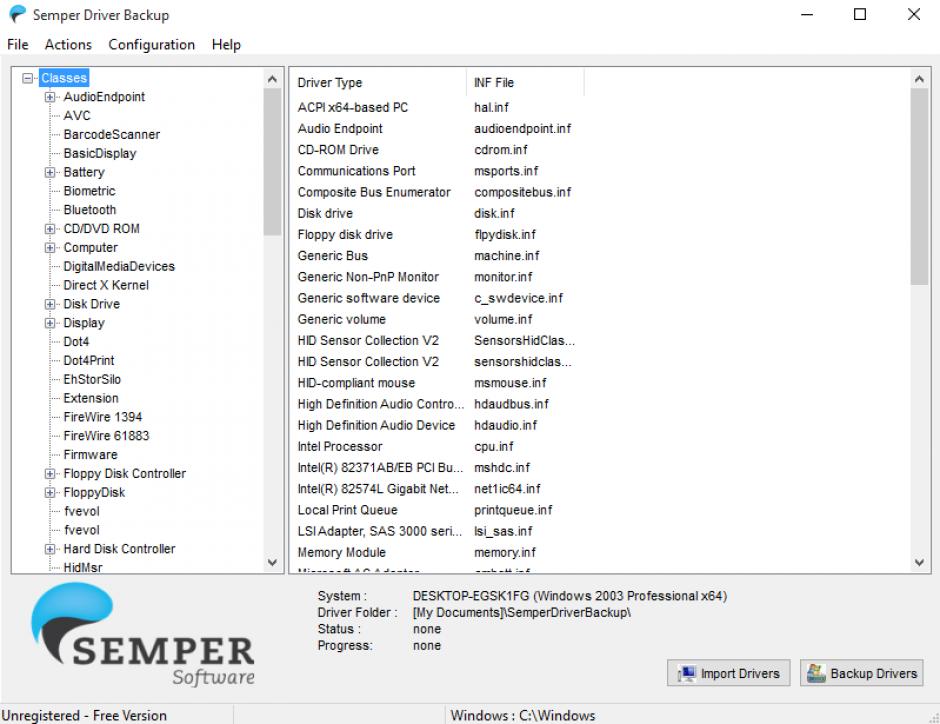
Task: Expand the Hard Disk Controller node
Action: click(50, 549)
